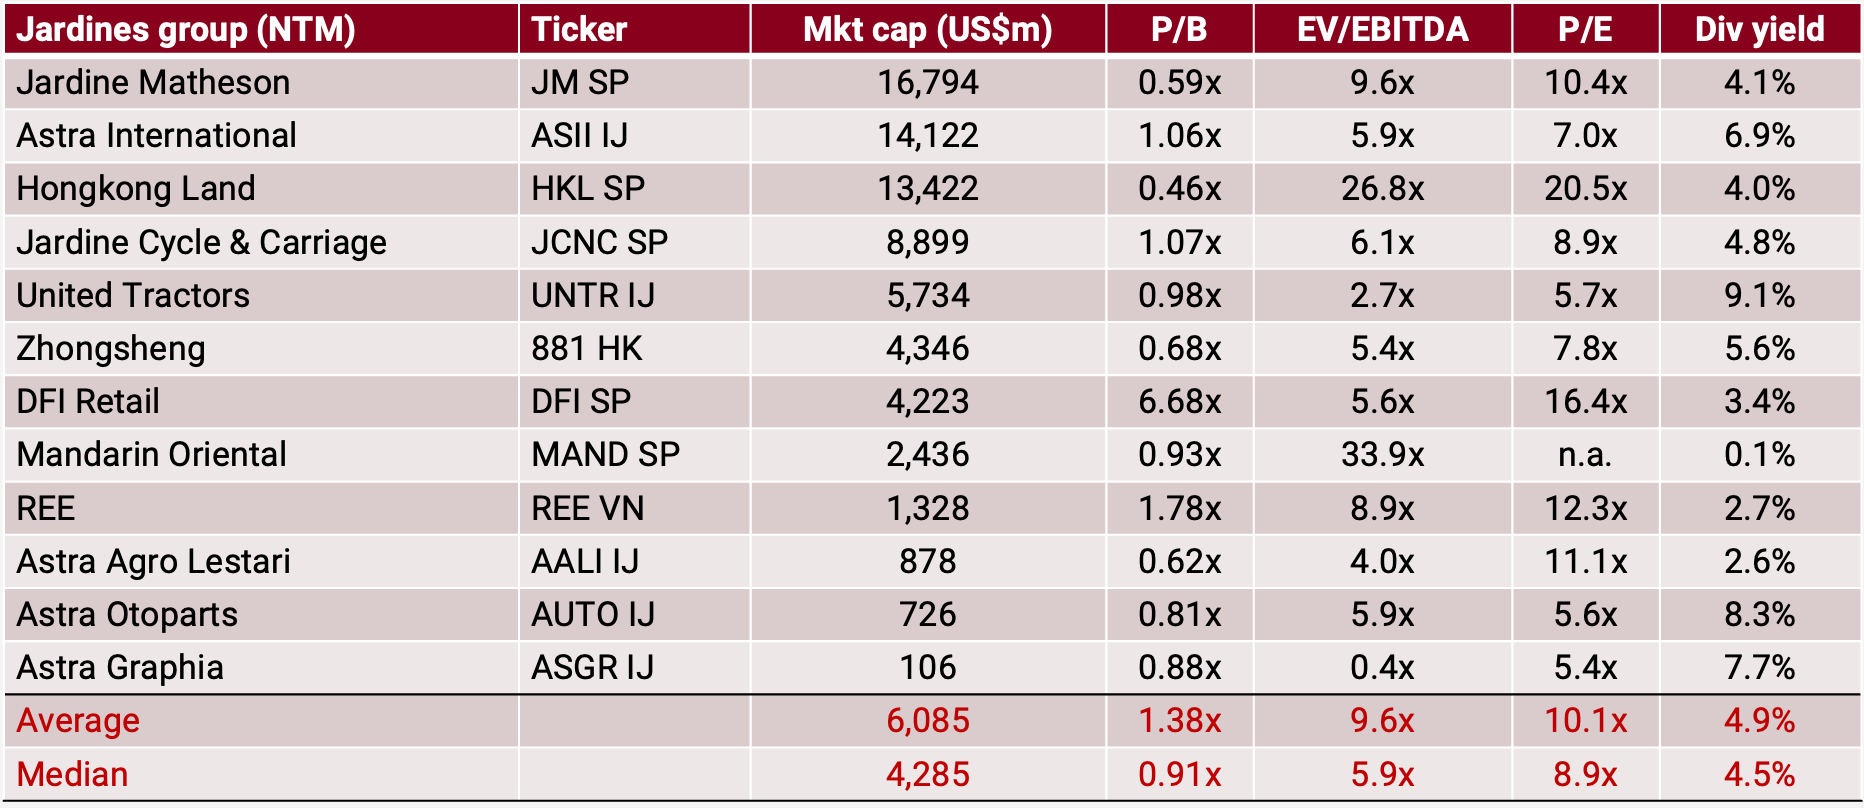Click Jardine Cycle & Carriage company name
The height and width of the screenshot is (808, 1864).
(x=201, y=242)
